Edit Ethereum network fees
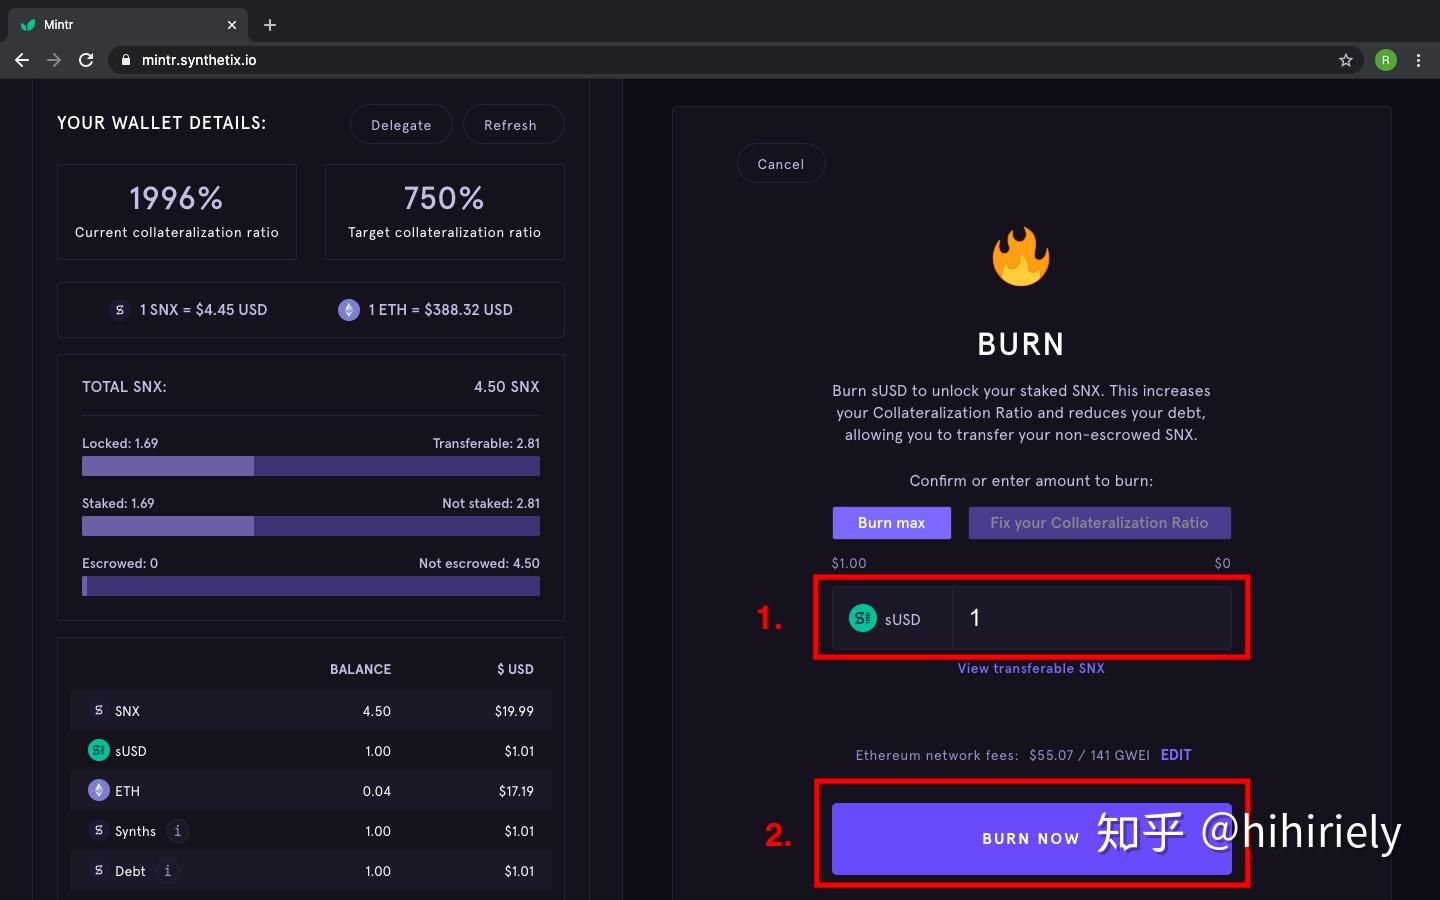The height and width of the screenshot is (900, 1440). (x=1176, y=755)
